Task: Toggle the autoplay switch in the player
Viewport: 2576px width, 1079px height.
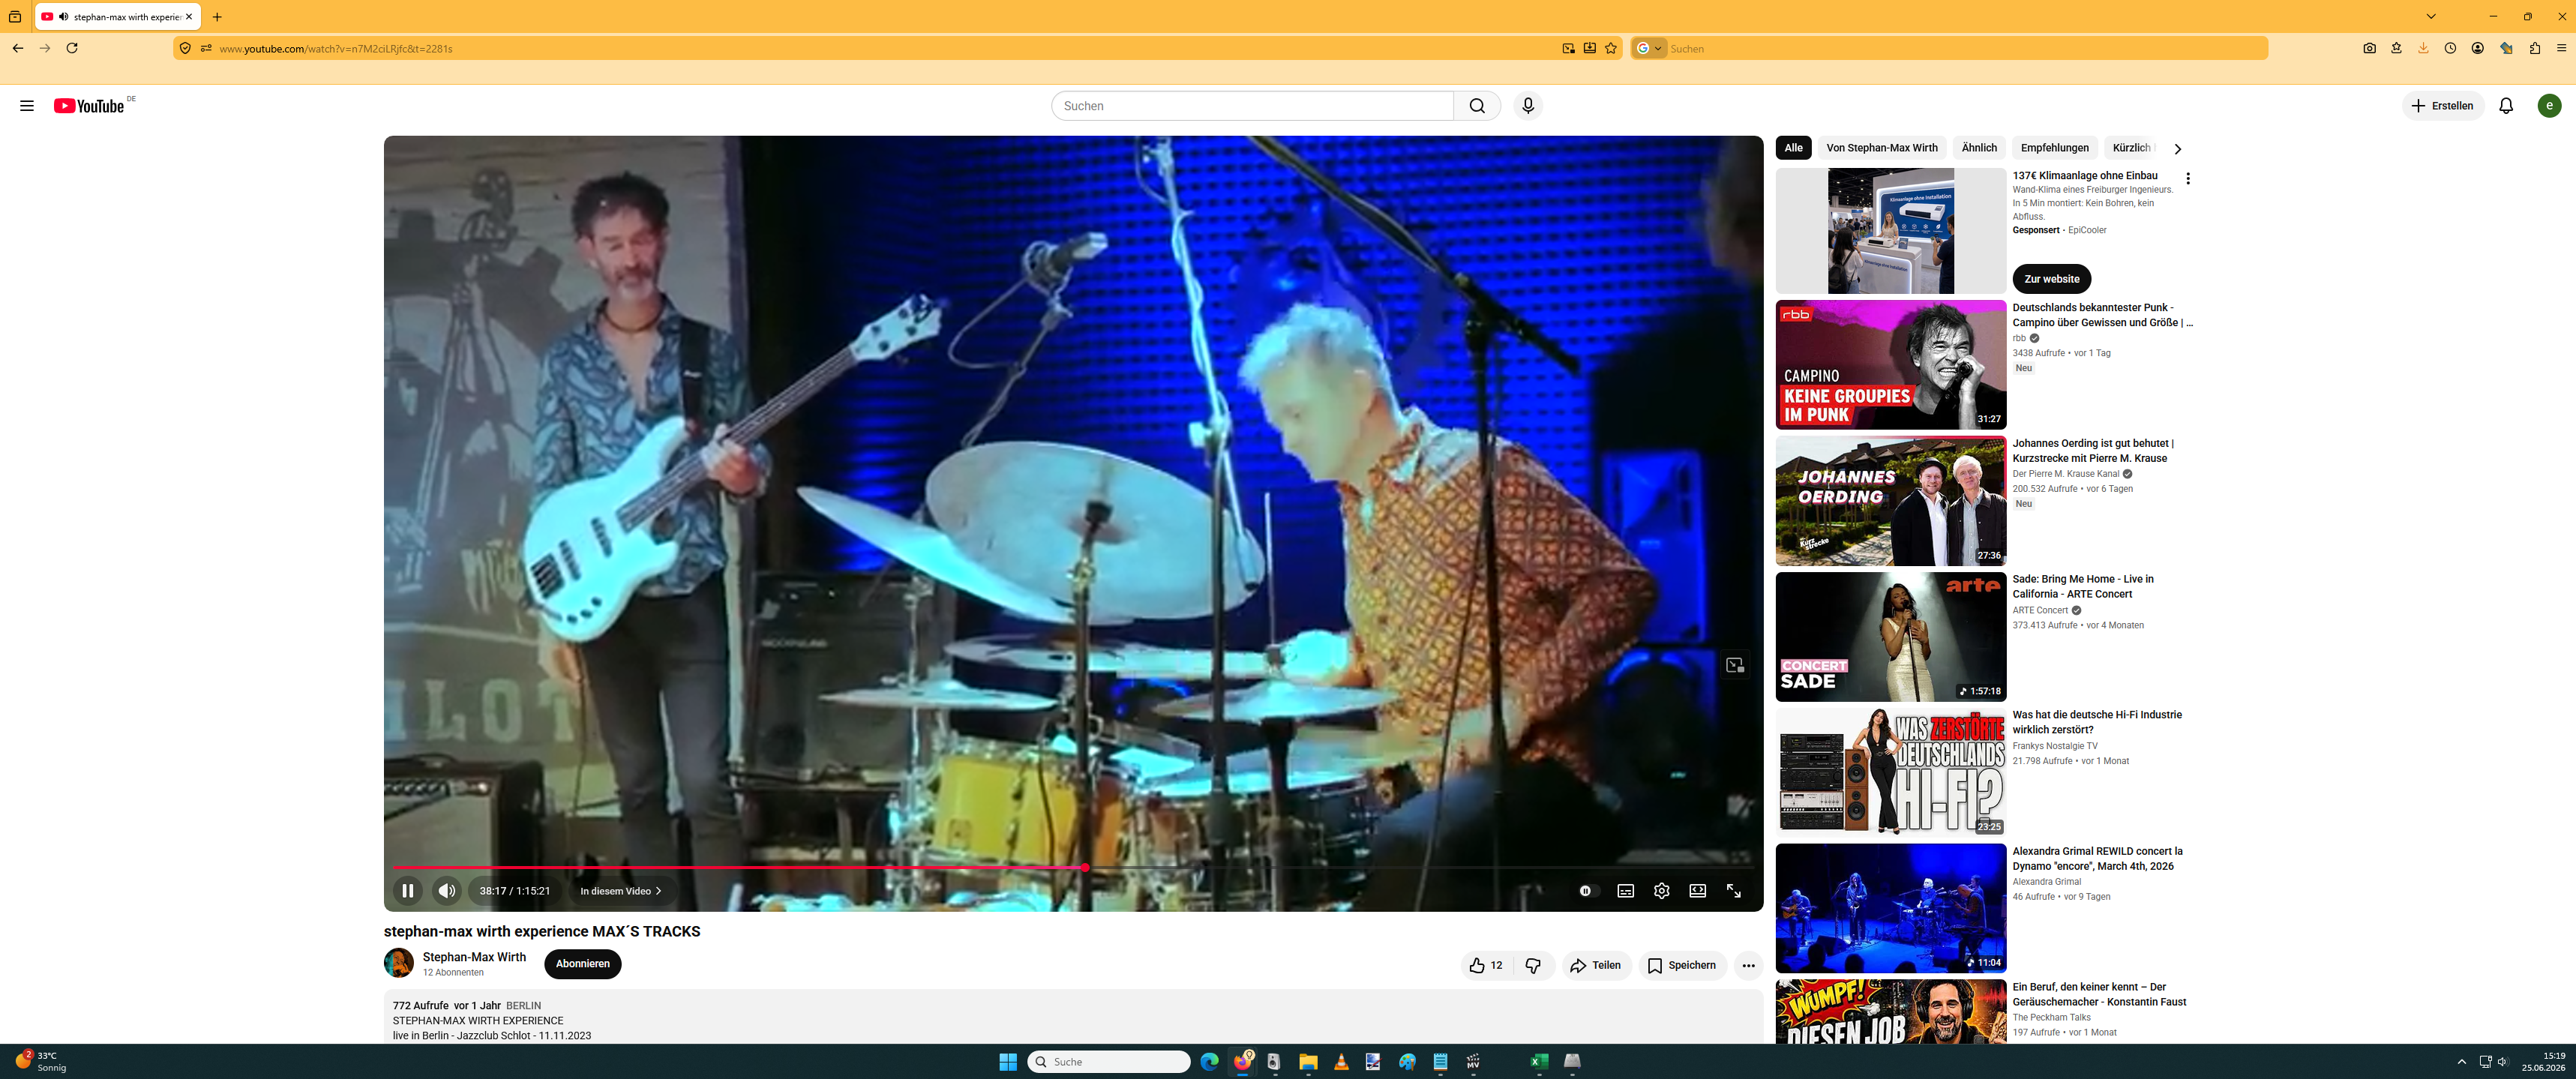Action: (1587, 890)
